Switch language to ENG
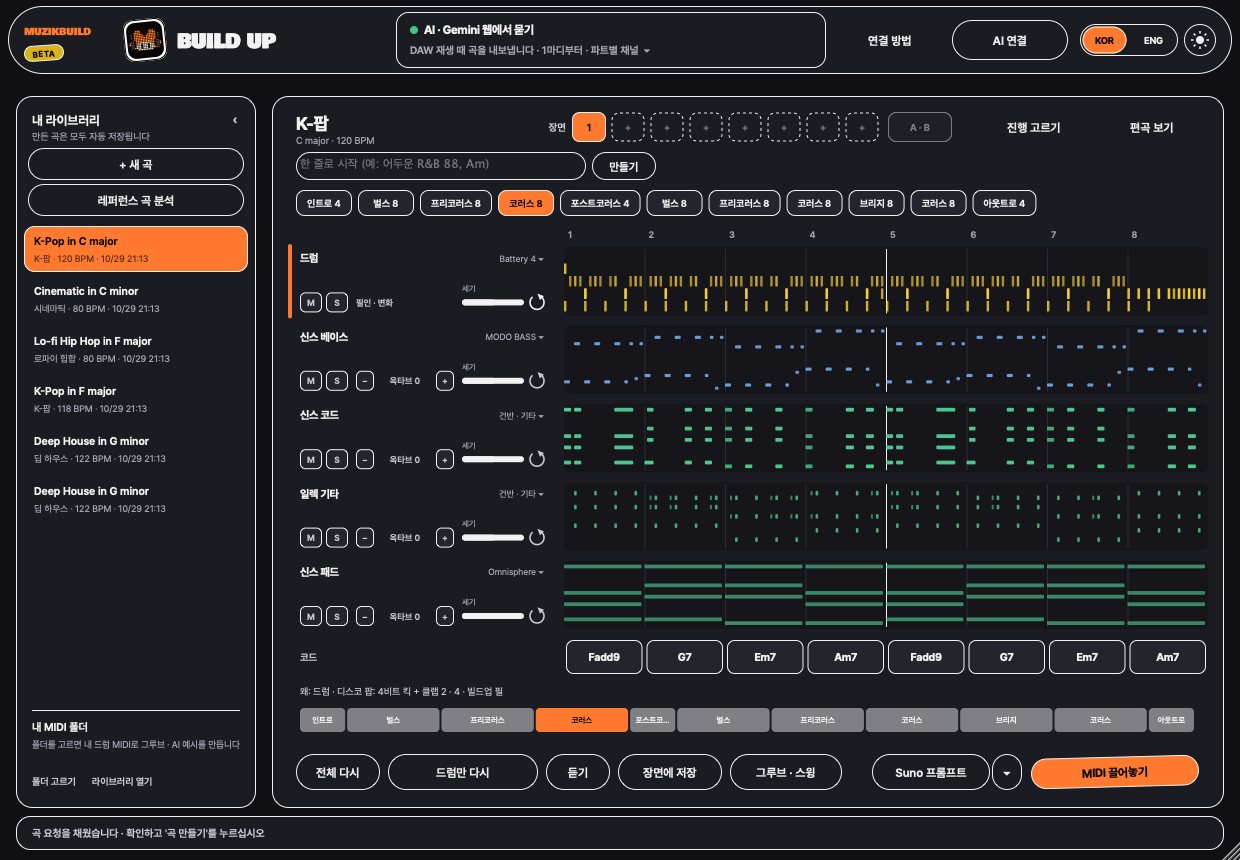 click(x=1153, y=41)
